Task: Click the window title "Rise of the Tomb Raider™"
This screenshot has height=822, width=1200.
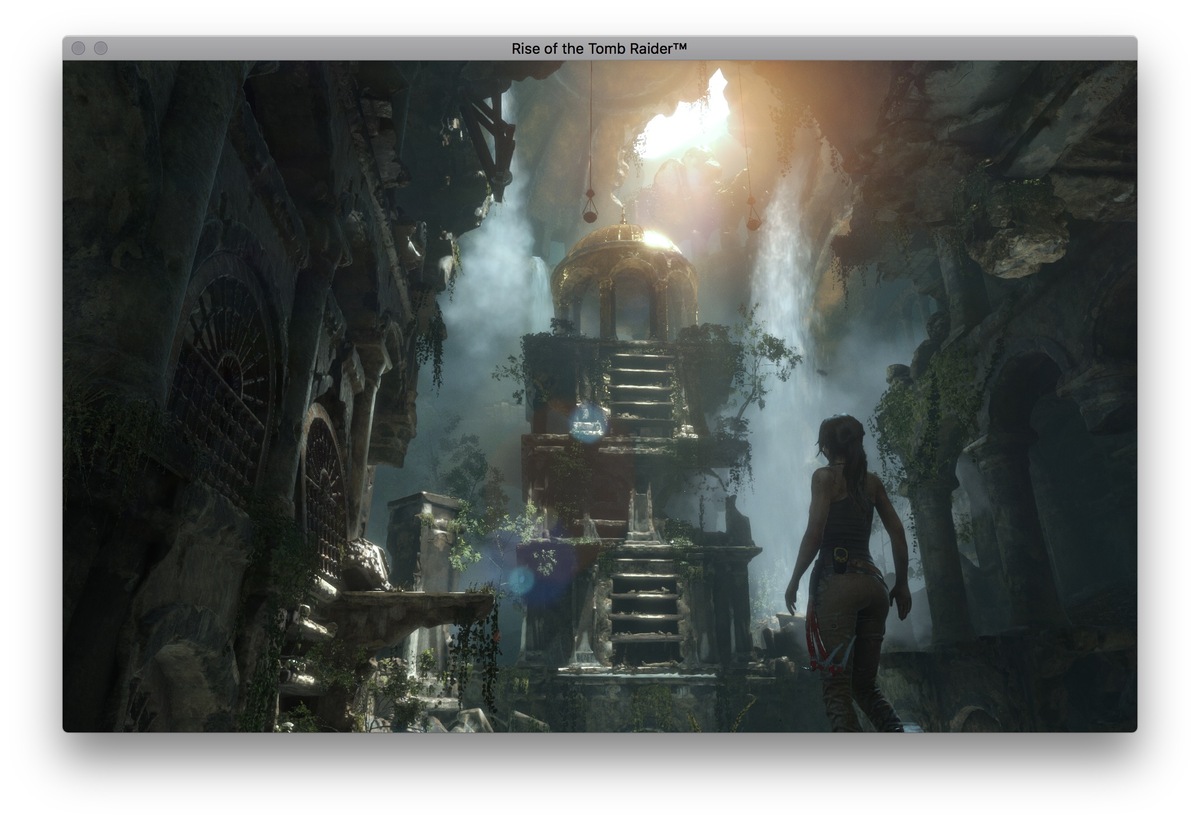Action: (599, 48)
